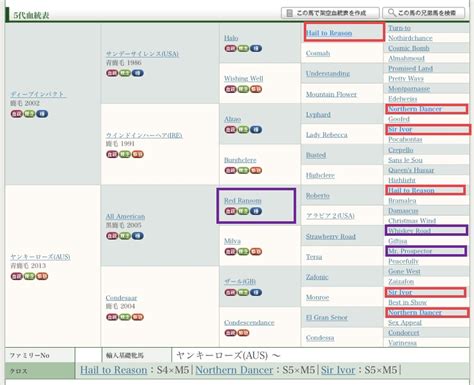Viewport: 474px width, 385px height.
Task: Open the Gone West link
Action: pos(404,272)
